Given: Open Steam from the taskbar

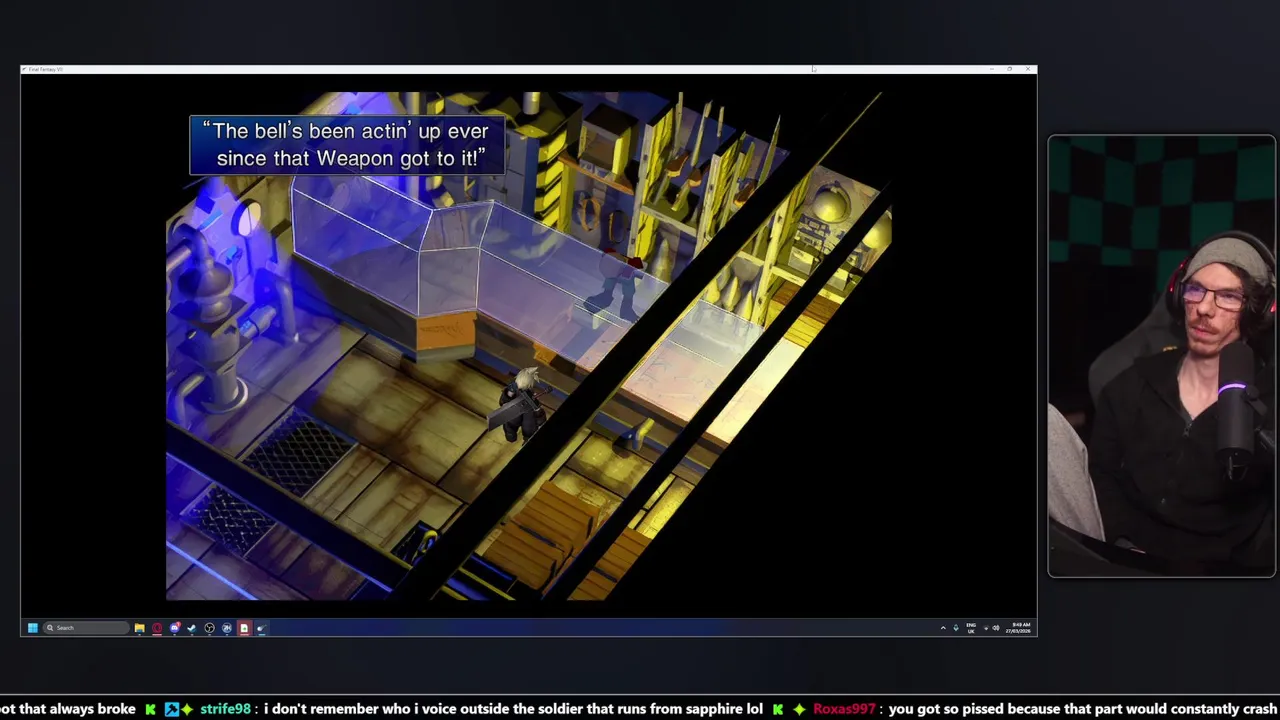Looking at the screenshot, I should point(192,628).
